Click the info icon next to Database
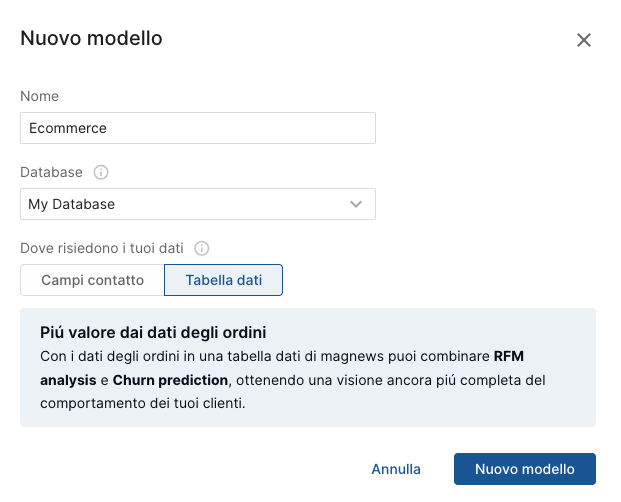The width and height of the screenshot is (621, 502). [101, 172]
